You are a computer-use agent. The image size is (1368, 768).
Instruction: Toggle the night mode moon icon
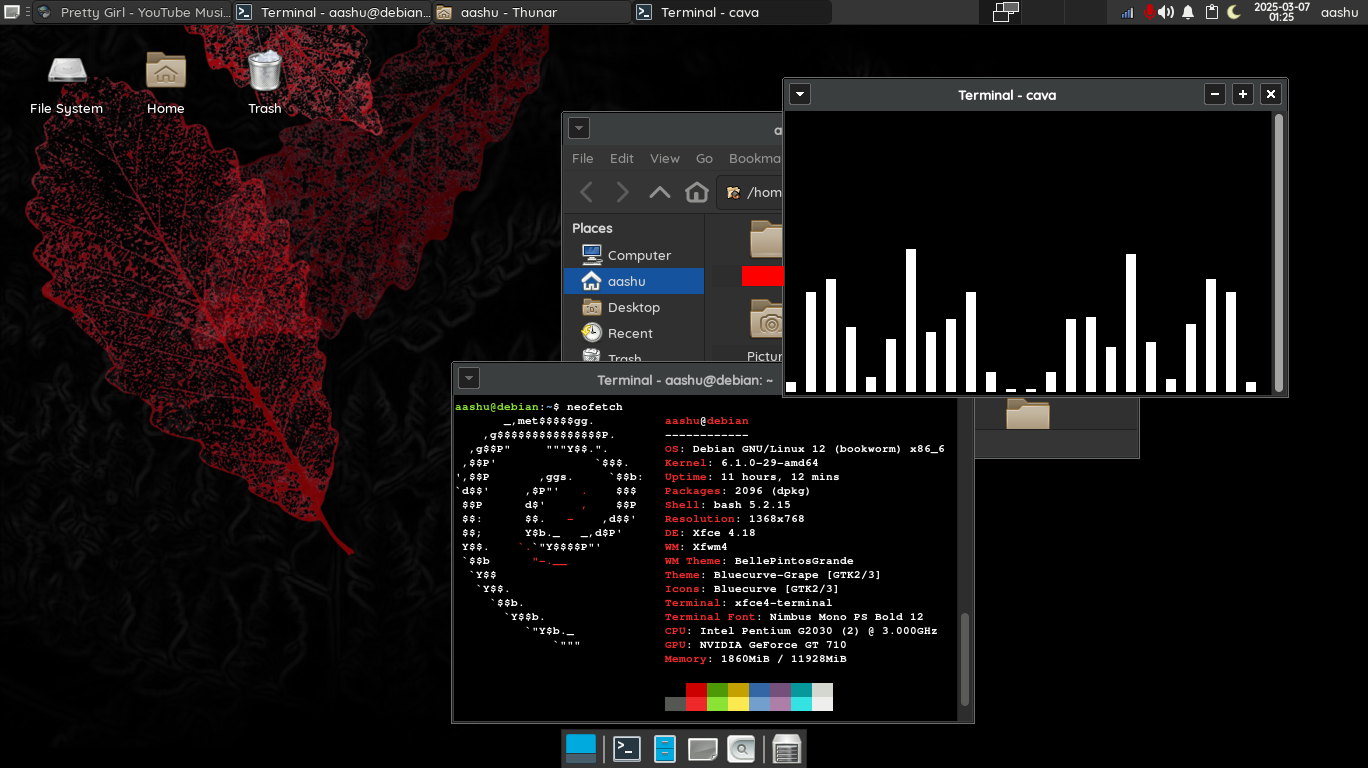tap(1234, 12)
